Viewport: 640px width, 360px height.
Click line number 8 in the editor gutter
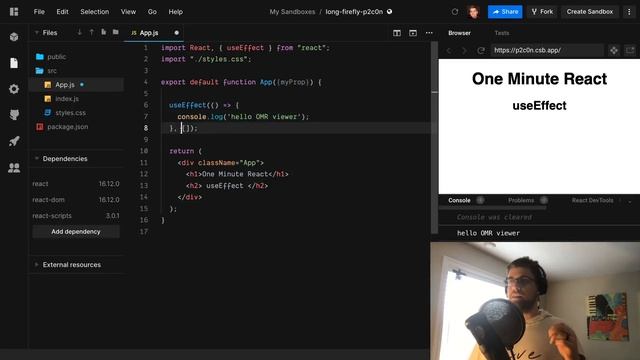pos(146,128)
